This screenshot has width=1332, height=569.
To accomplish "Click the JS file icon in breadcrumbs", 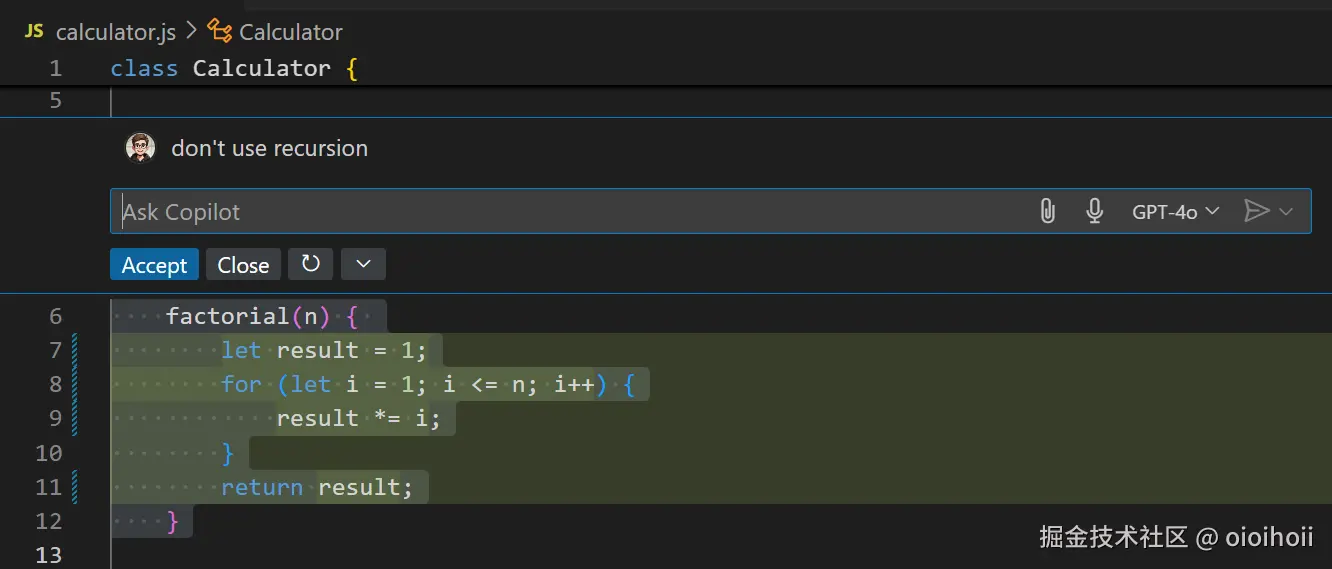I will coord(34,31).
